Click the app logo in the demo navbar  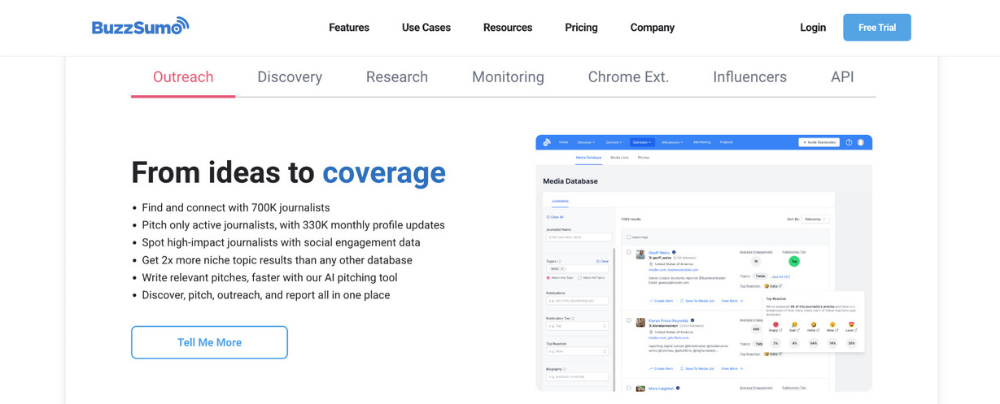tap(547, 142)
